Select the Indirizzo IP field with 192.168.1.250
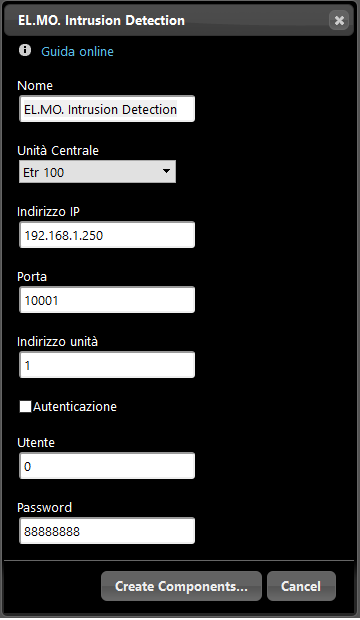 point(107,235)
